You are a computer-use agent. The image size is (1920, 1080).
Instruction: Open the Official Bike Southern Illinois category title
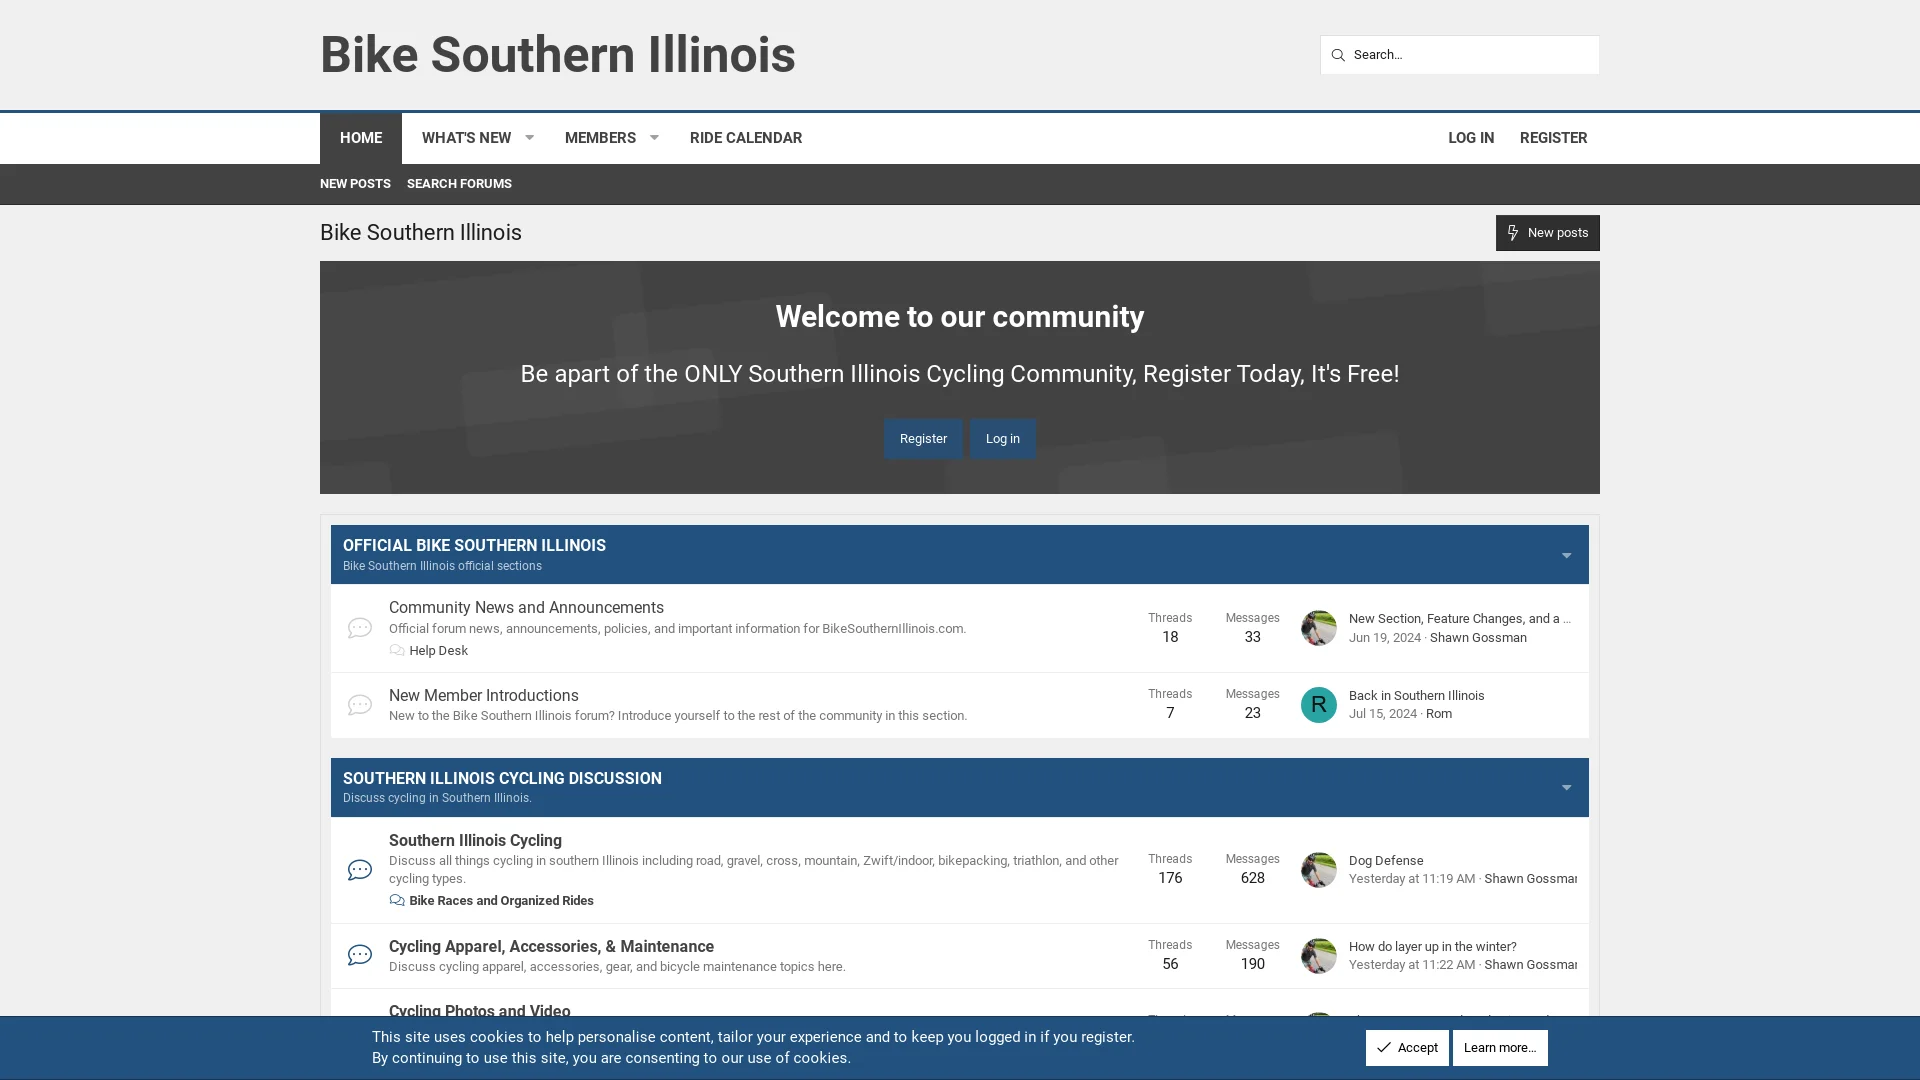(x=474, y=546)
